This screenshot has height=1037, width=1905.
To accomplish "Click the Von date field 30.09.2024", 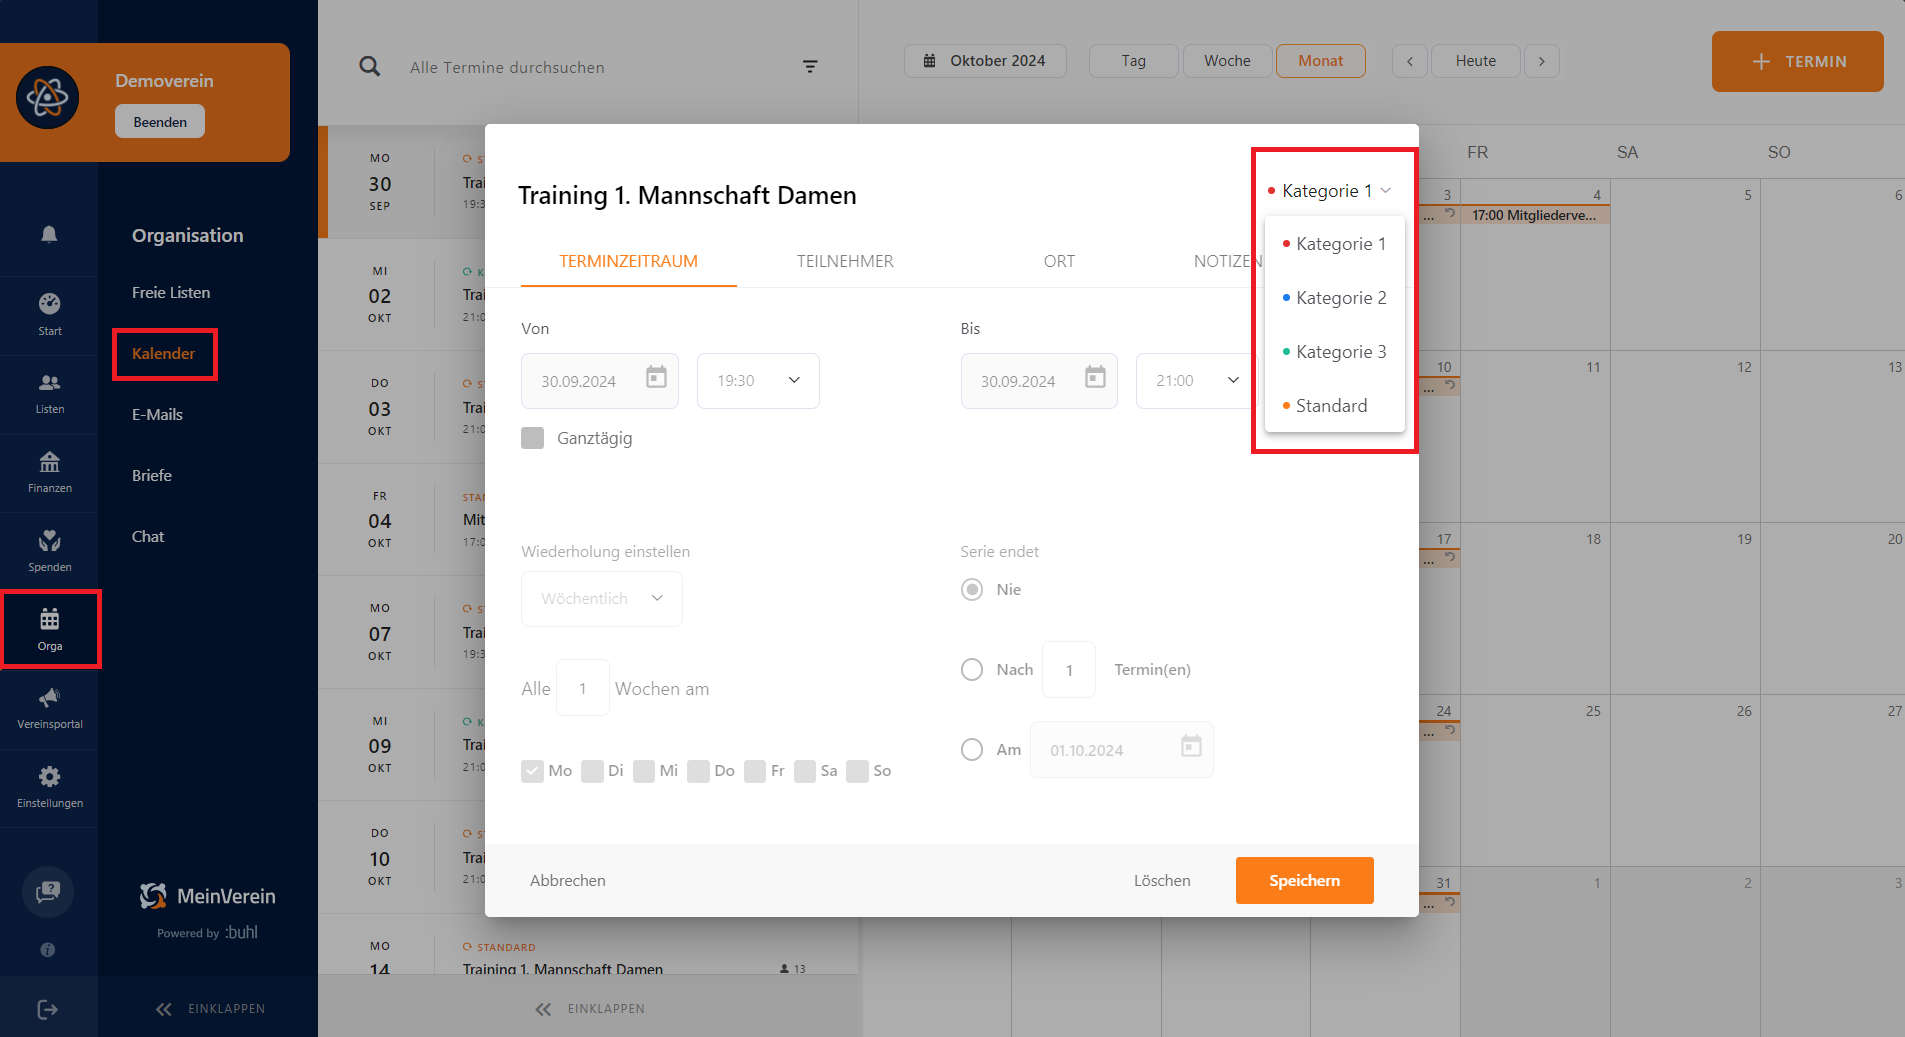I will coord(600,381).
